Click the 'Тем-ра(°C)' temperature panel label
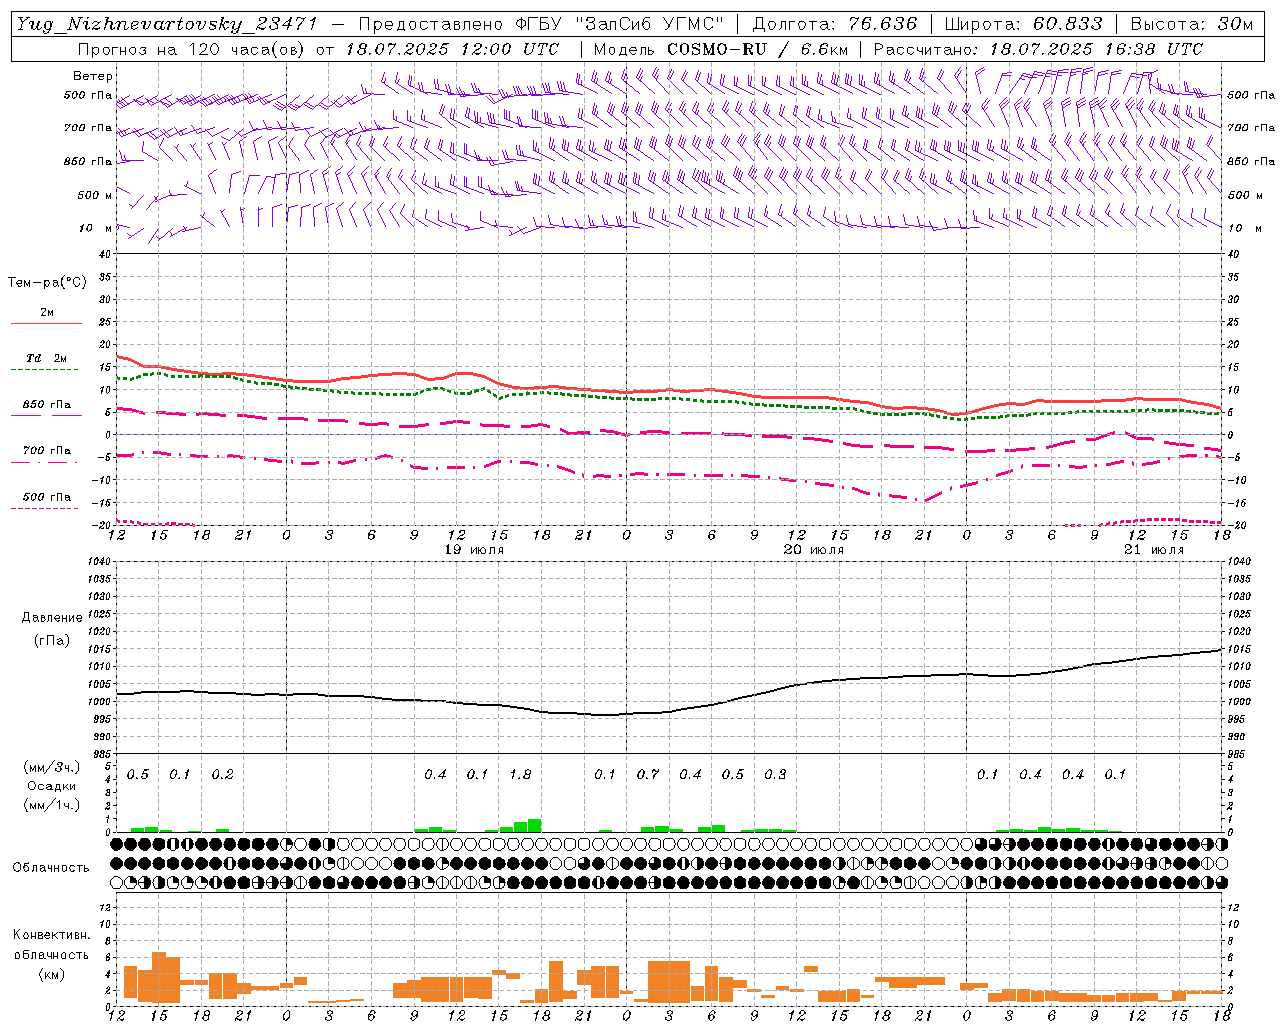The image size is (1280, 1024). (47, 283)
